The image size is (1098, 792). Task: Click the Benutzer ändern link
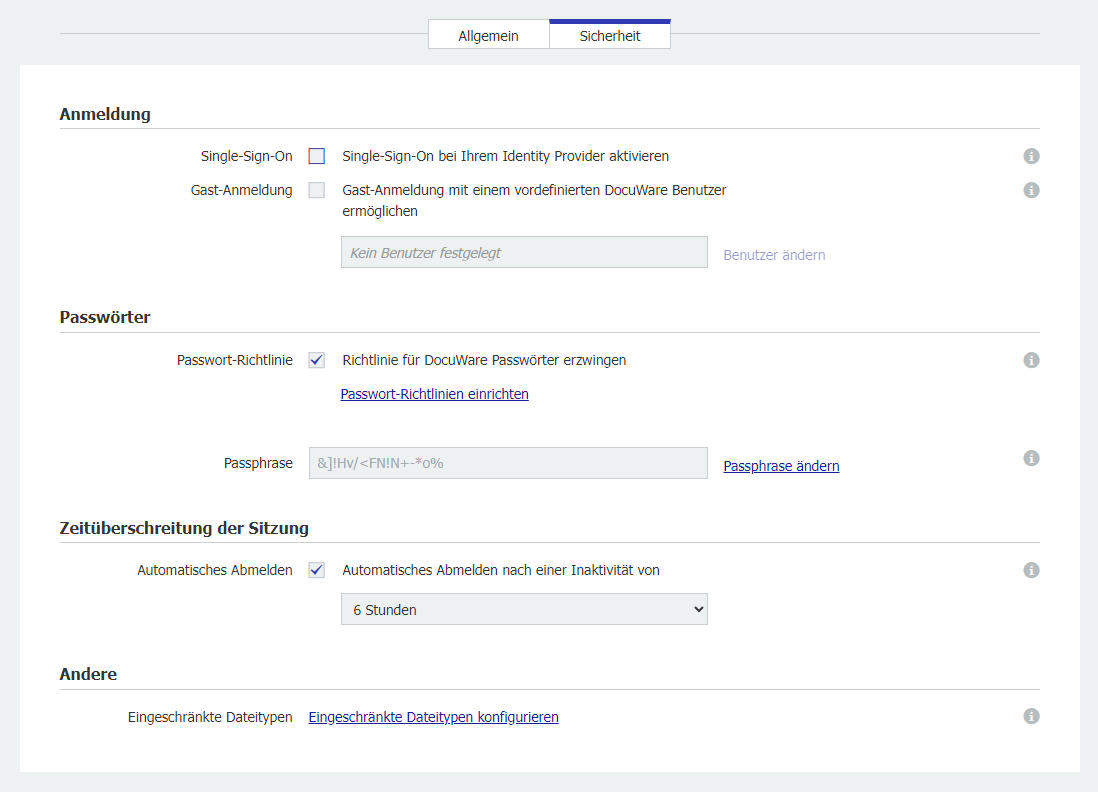click(774, 255)
